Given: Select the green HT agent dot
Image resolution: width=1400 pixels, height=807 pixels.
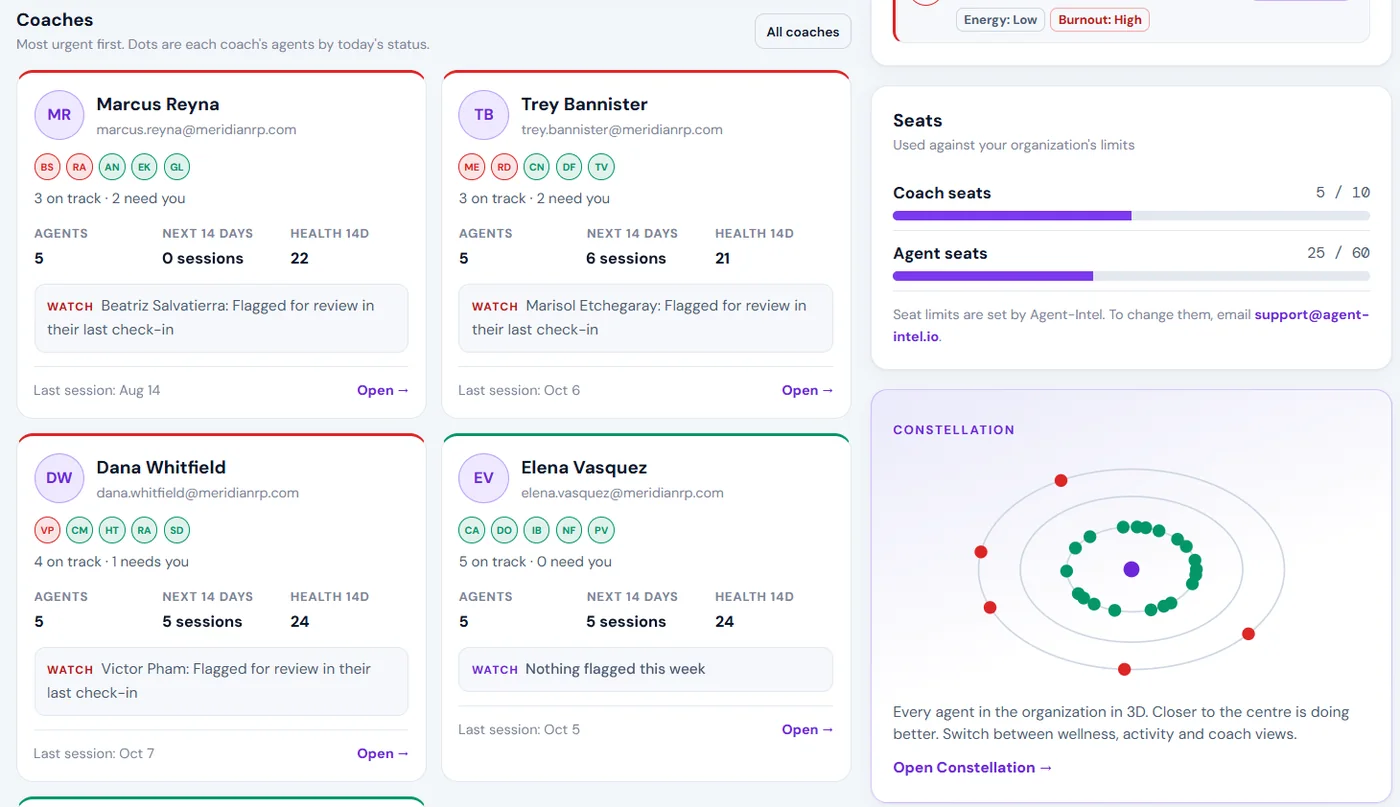Looking at the screenshot, I should (112, 530).
